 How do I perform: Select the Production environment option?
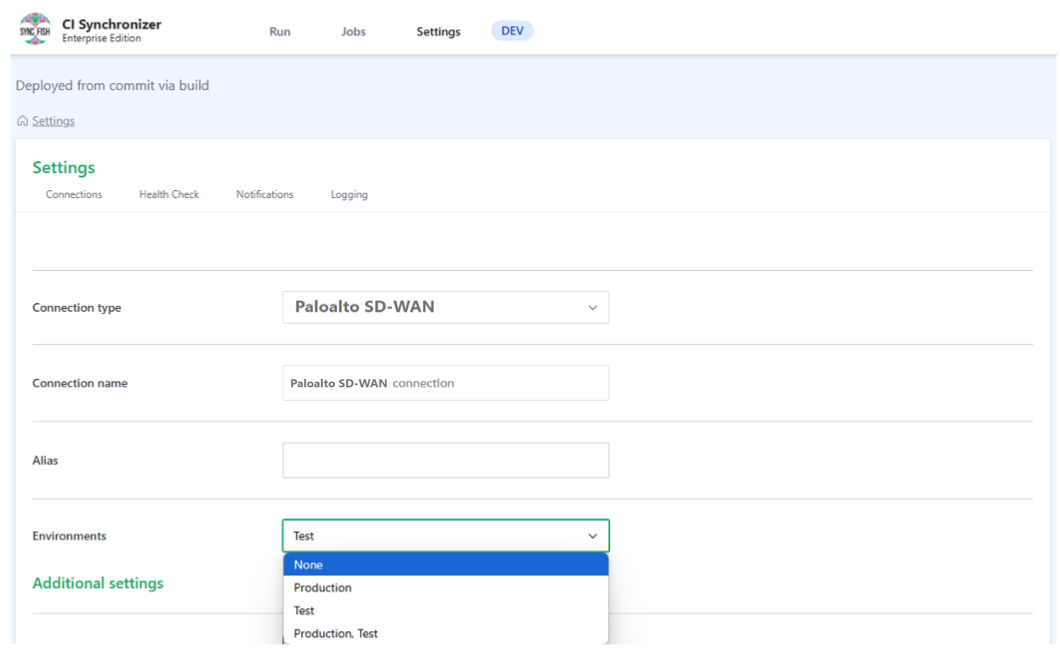point(445,588)
